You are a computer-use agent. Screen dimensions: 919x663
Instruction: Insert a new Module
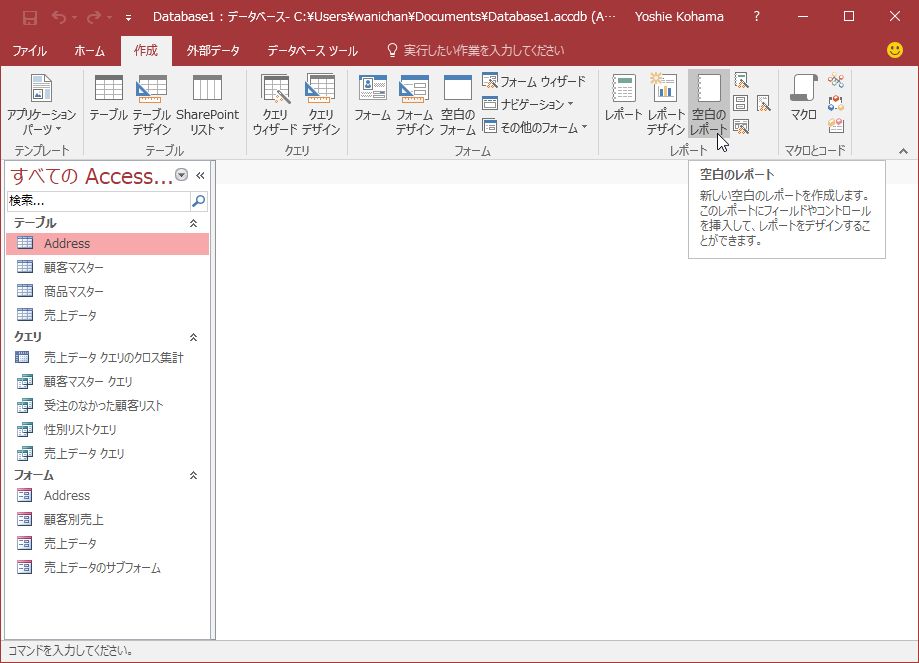836,80
